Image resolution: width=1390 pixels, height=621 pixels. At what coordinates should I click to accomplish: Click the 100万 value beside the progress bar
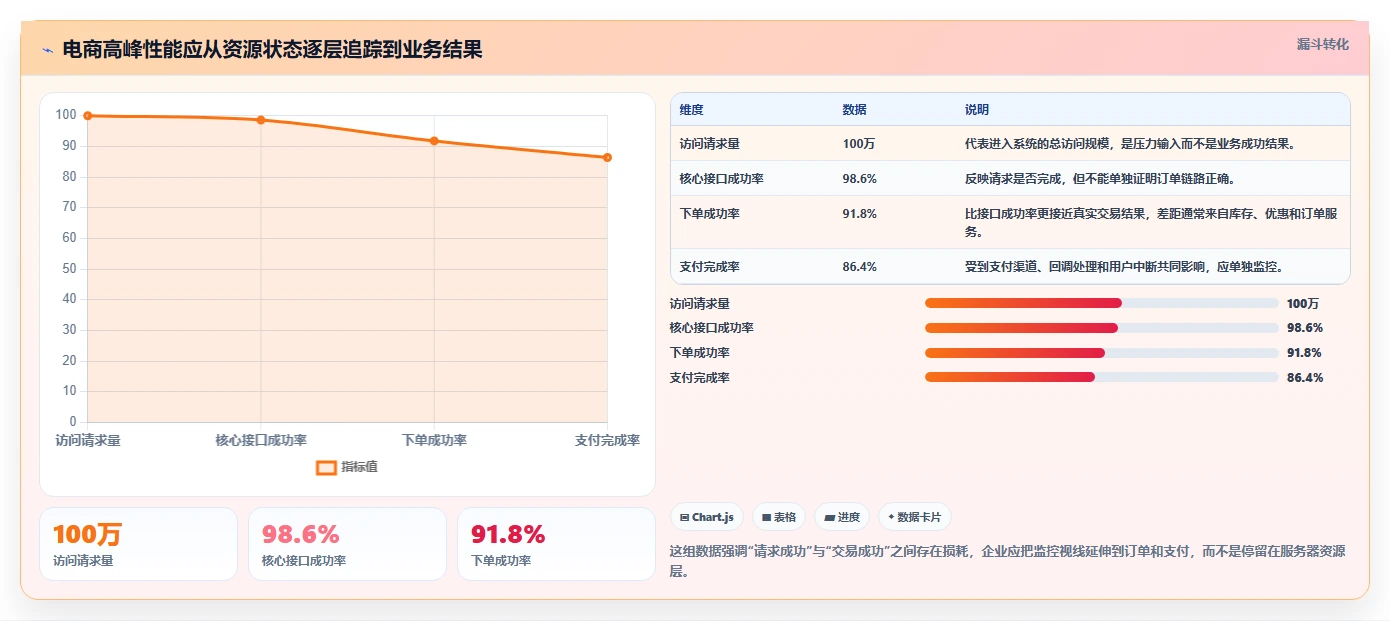coord(1303,304)
